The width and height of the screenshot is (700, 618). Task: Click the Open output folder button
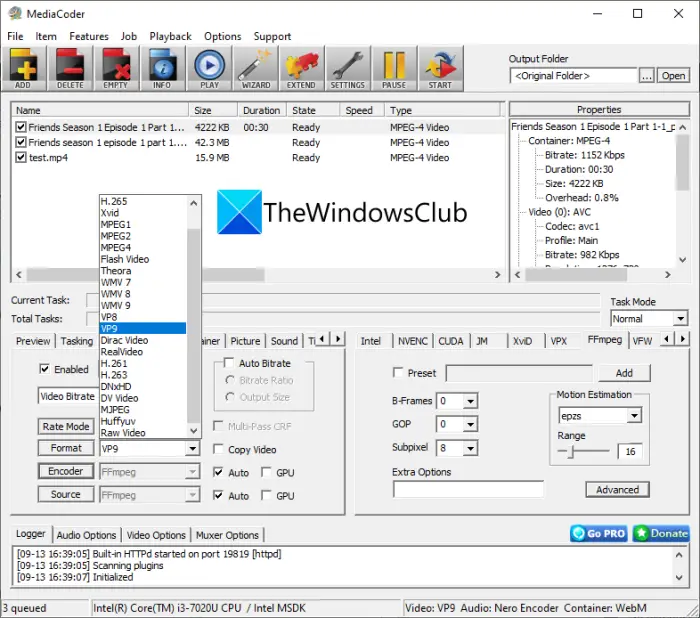[x=673, y=76]
